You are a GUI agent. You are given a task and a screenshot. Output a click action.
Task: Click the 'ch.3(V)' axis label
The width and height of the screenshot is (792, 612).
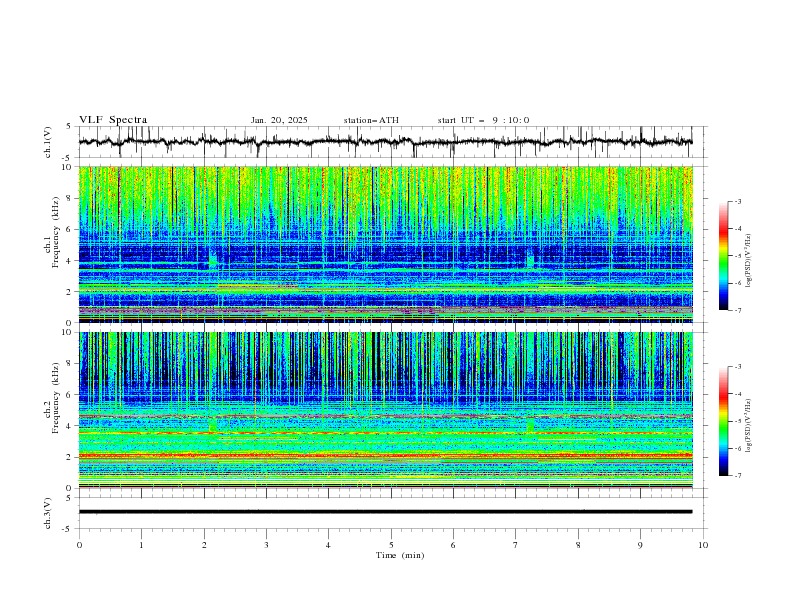[48, 513]
